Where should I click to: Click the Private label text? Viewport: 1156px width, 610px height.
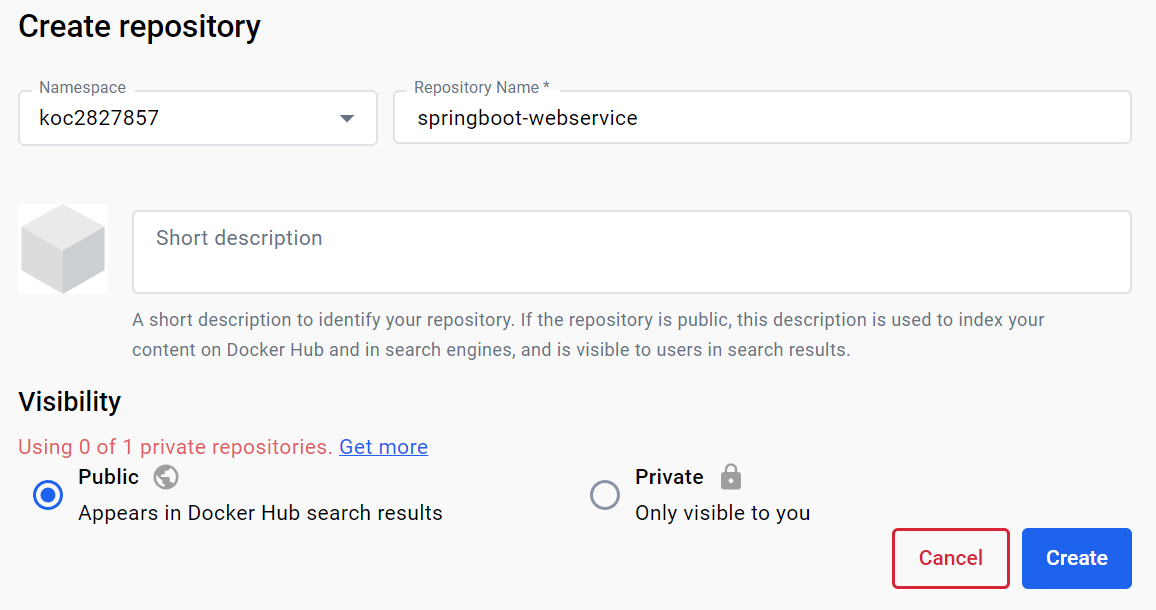[x=669, y=477]
